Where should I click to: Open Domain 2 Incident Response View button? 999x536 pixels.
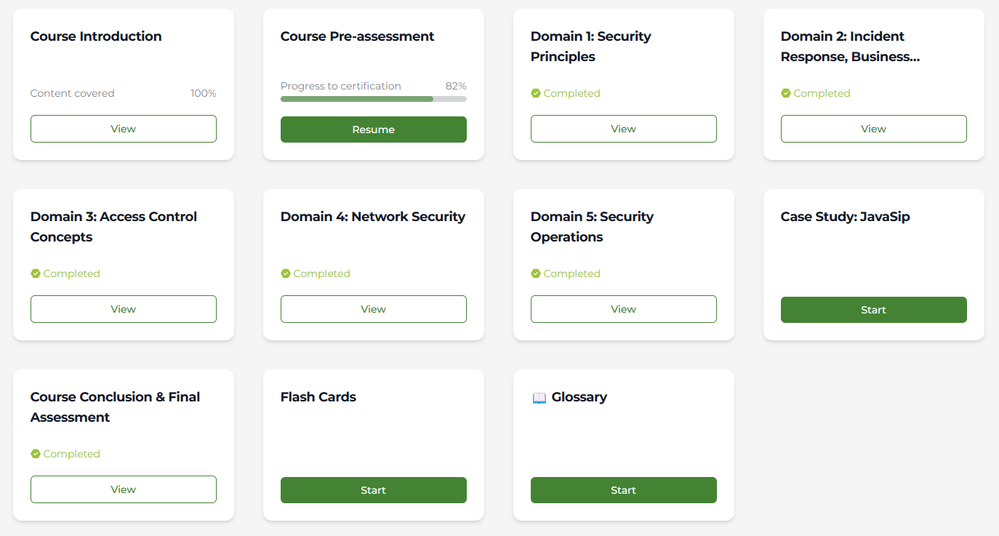point(873,129)
